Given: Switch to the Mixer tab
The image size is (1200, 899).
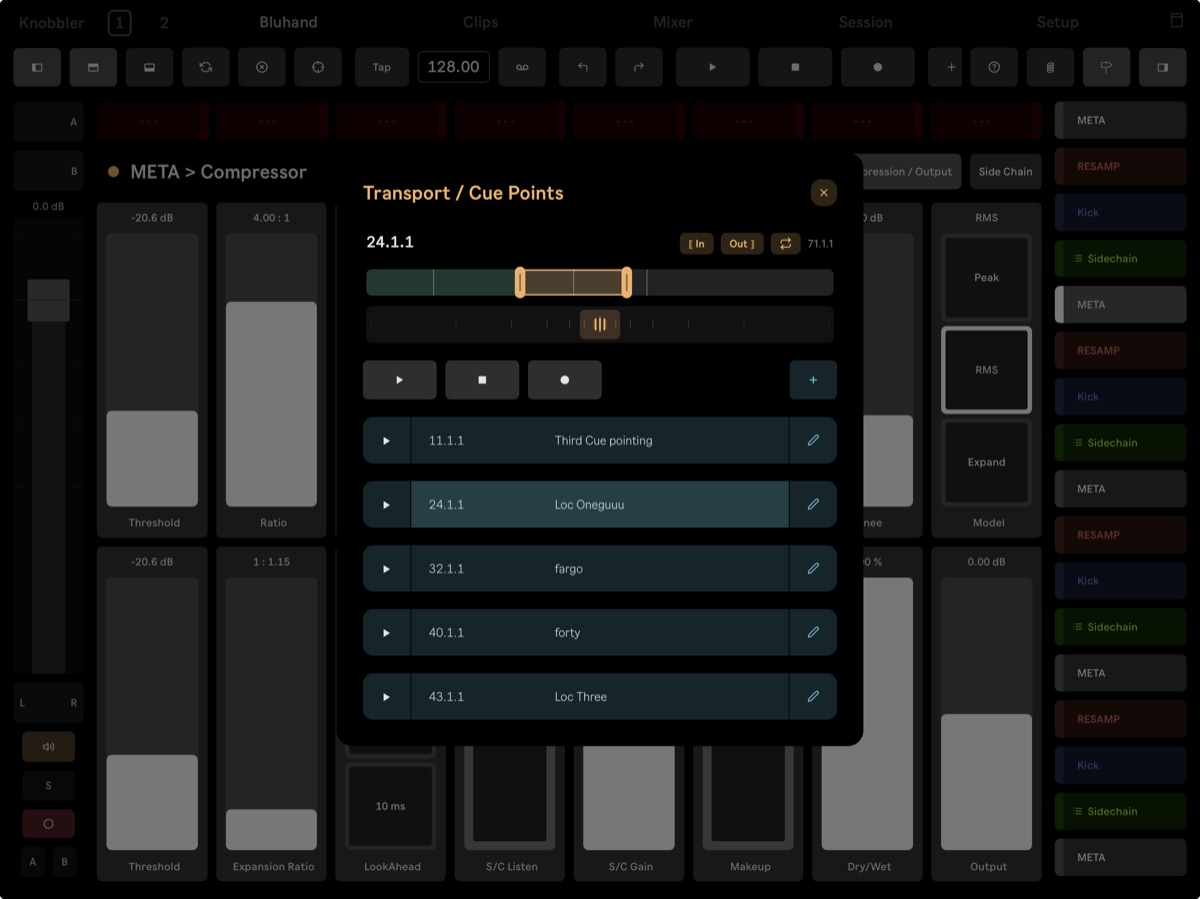Looking at the screenshot, I should (x=673, y=22).
